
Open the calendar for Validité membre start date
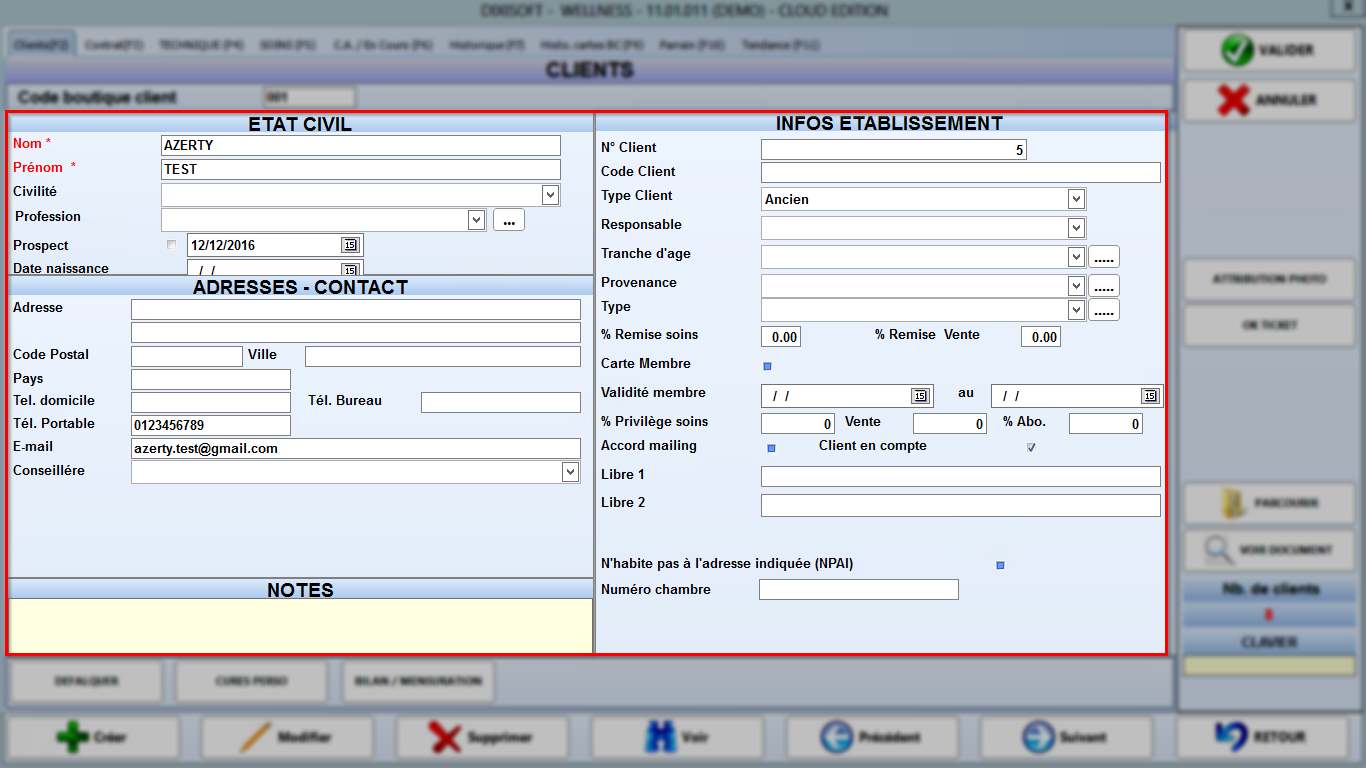tap(921, 395)
